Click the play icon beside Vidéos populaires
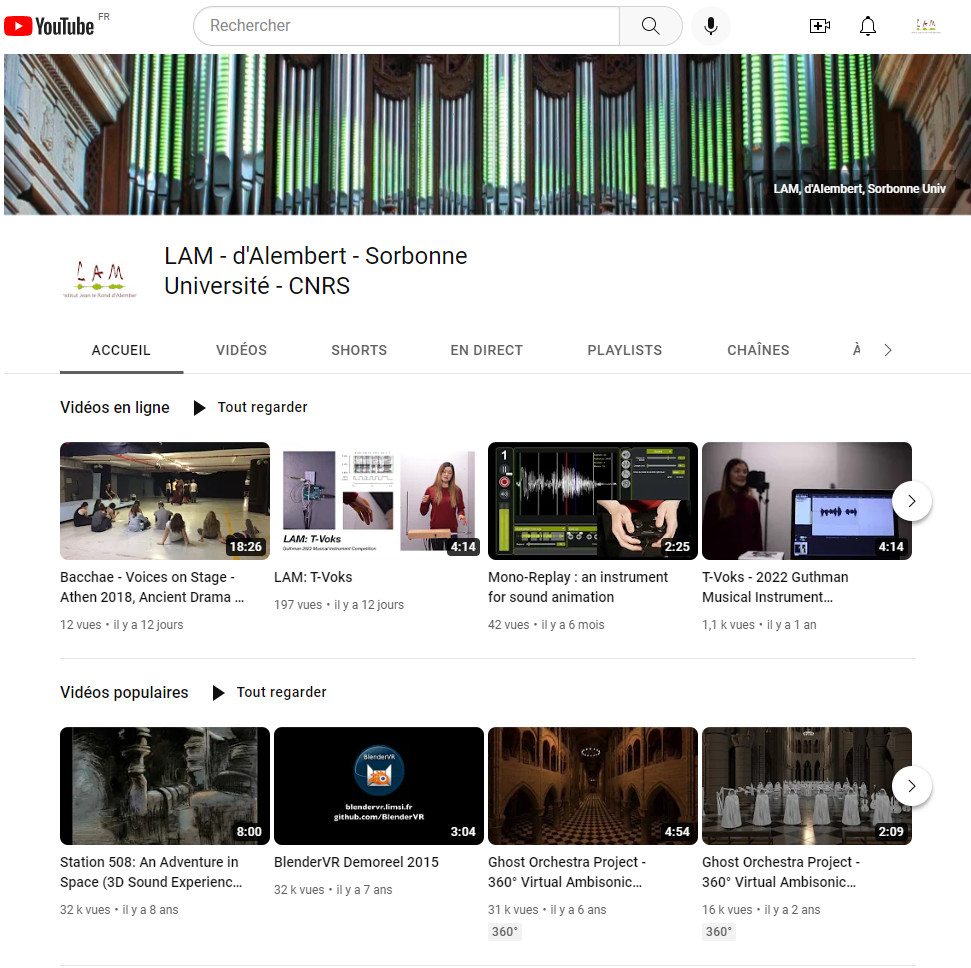The height and width of the screenshot is (968, 971). click(218, 692)
